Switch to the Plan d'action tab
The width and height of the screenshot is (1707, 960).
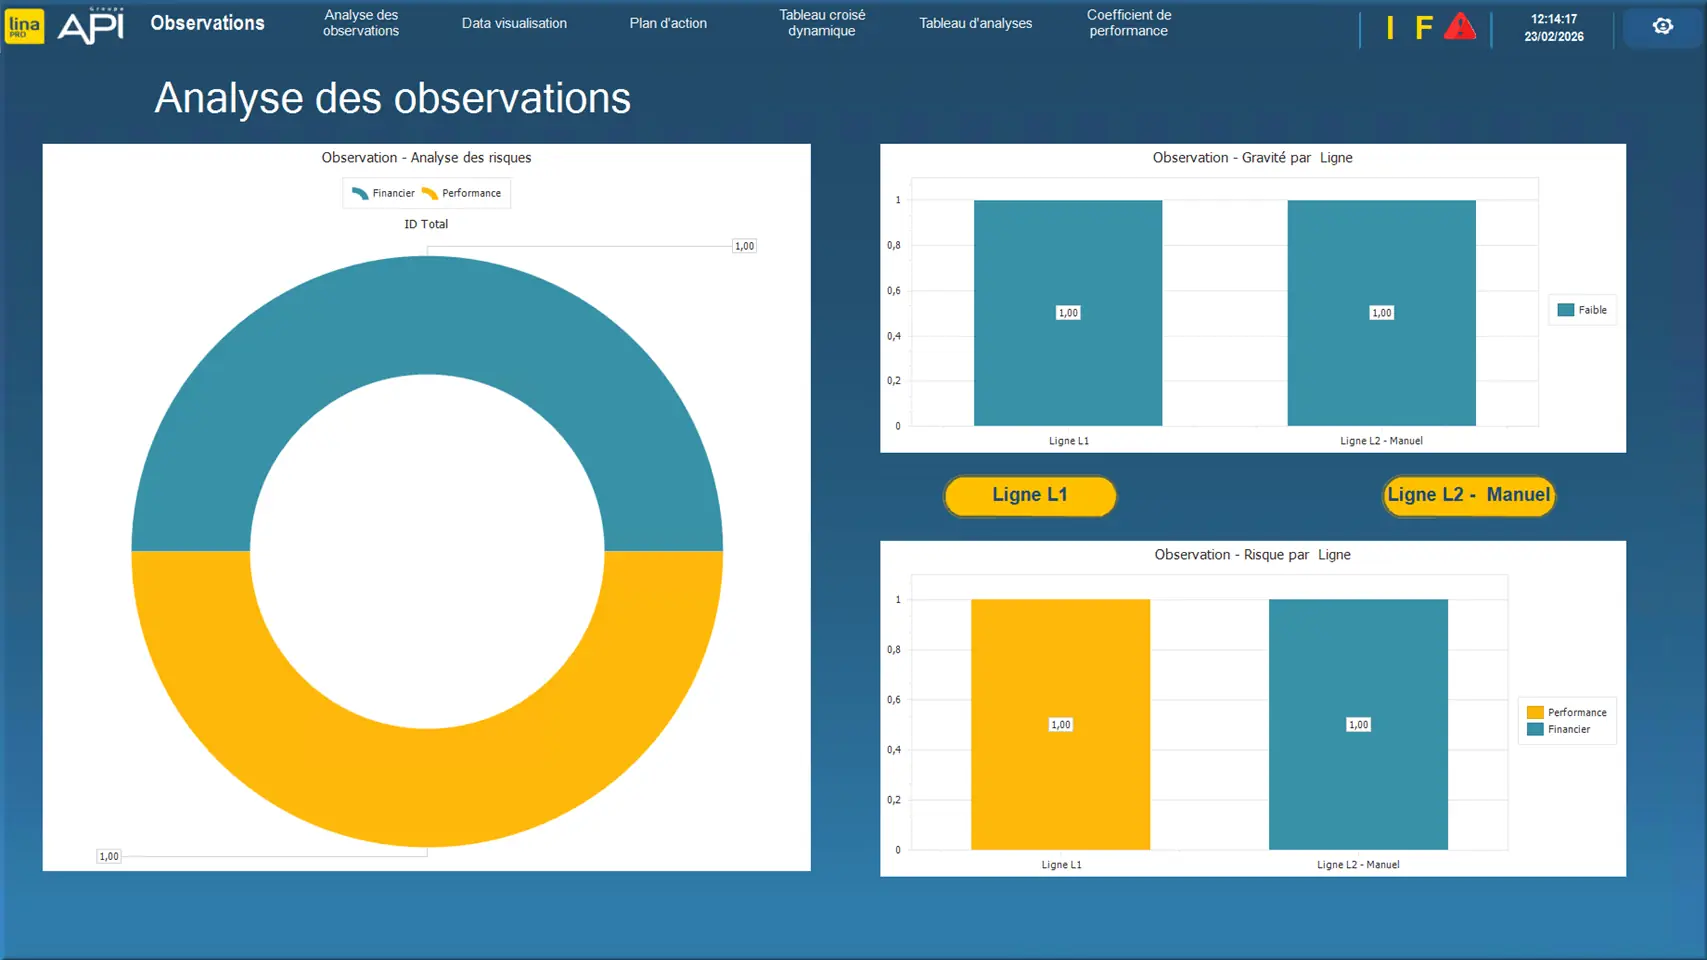tap(668, 24)
